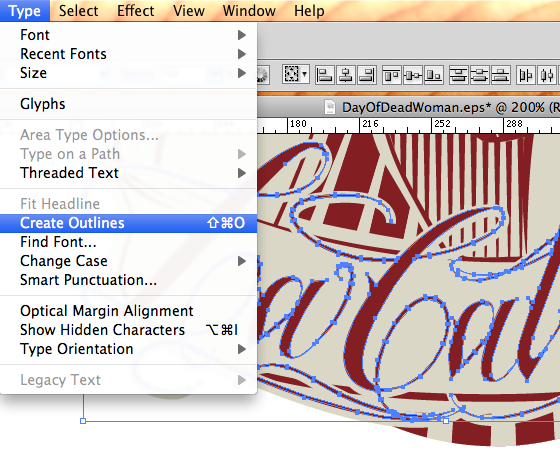Click the Vertical Align Top icon
Viewport: 560px width, 454px height.
[392, 75]
